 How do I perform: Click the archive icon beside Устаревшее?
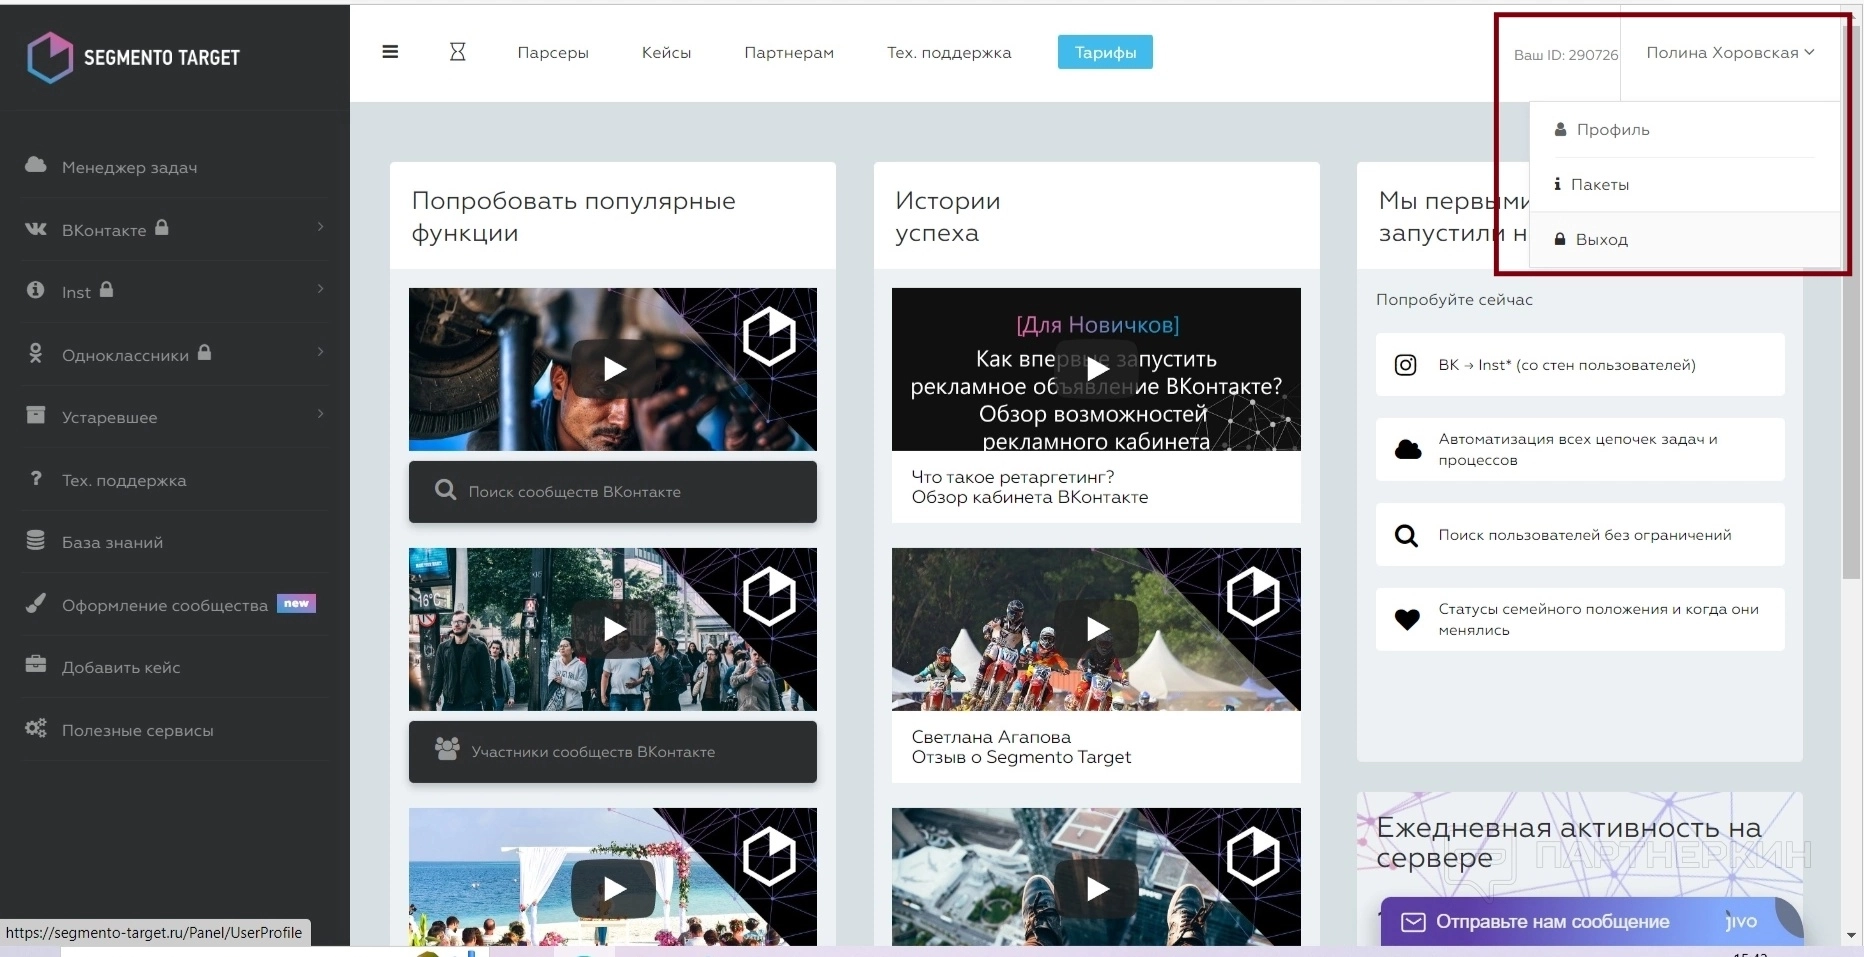pyautogui.click(x=36, y=415)
